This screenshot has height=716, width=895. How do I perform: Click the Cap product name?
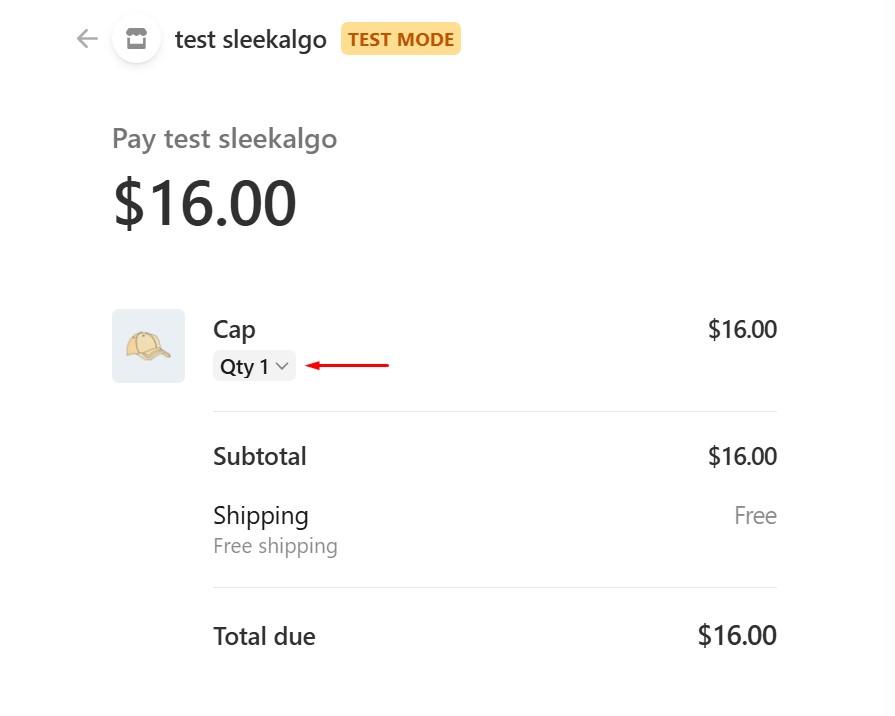(x=234, y=330)
